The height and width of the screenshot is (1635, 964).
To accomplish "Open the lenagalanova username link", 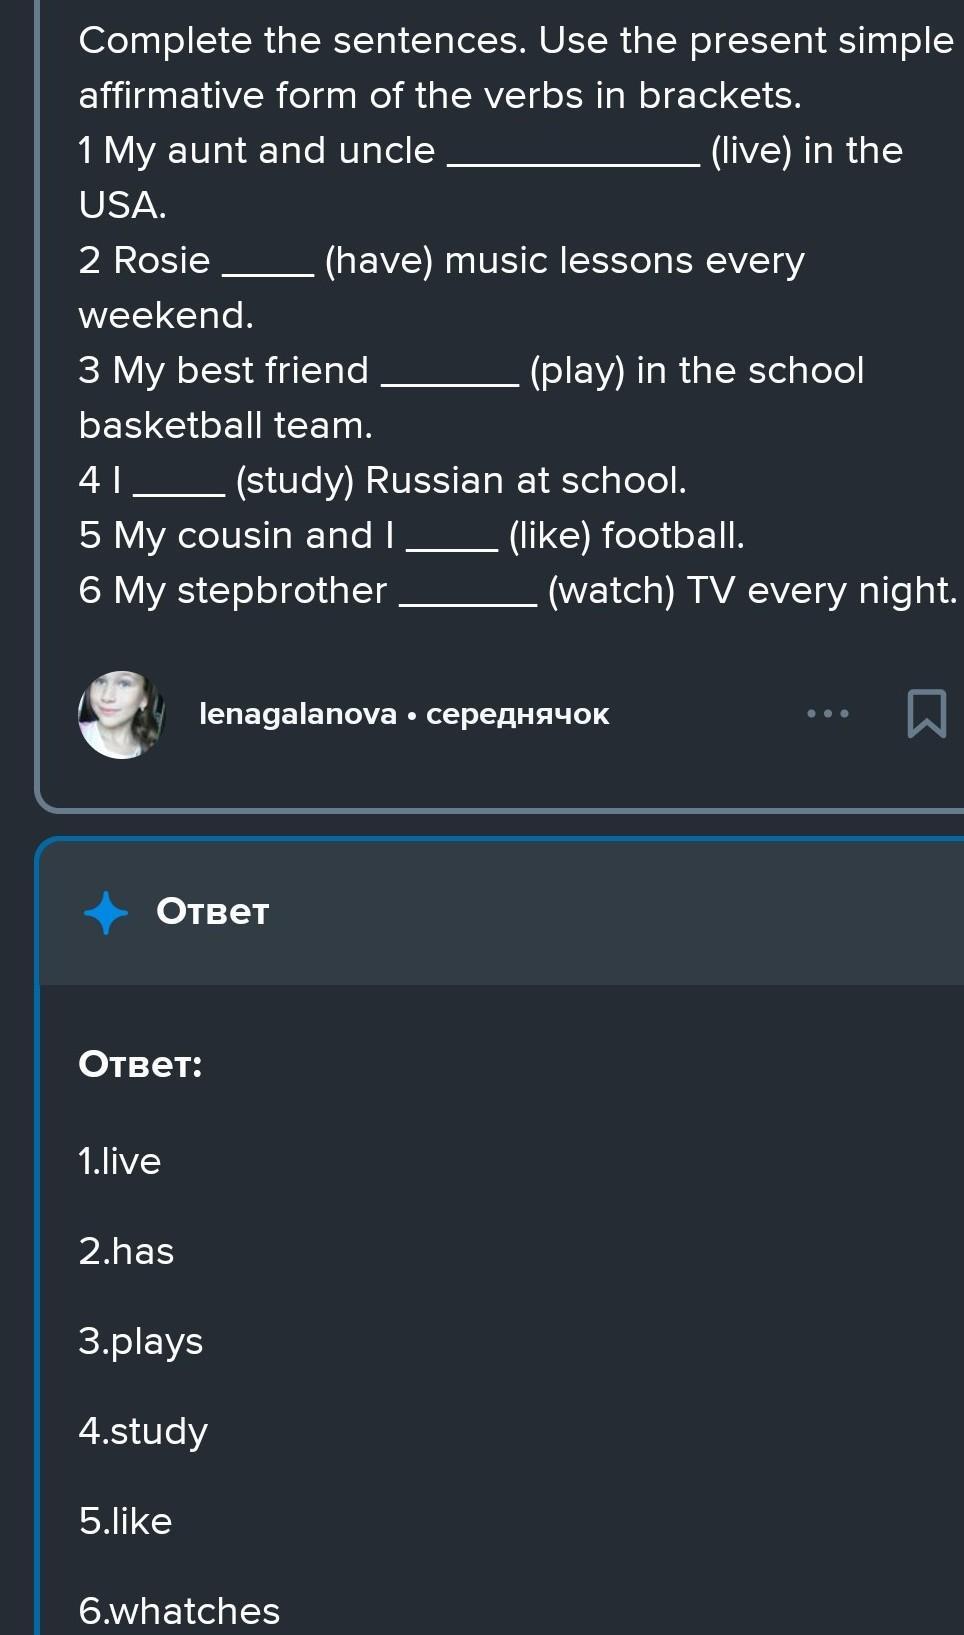I will (298, 714).
